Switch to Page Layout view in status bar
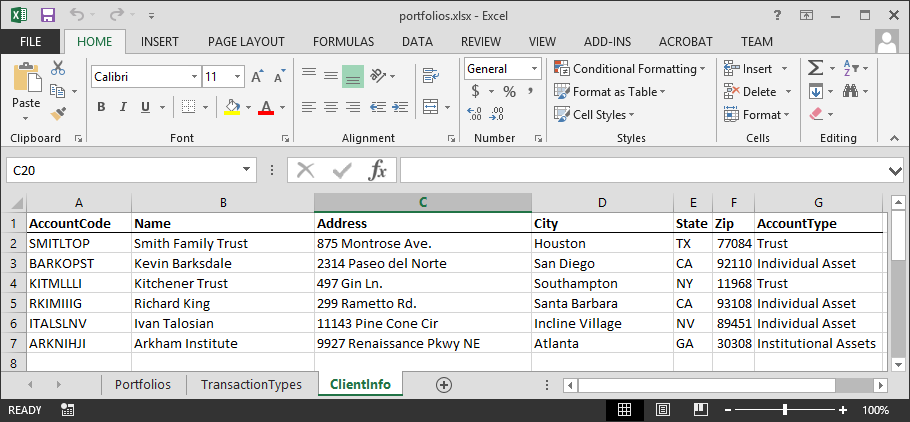Viewport: 910px width, 422px height. coord(662,410)
